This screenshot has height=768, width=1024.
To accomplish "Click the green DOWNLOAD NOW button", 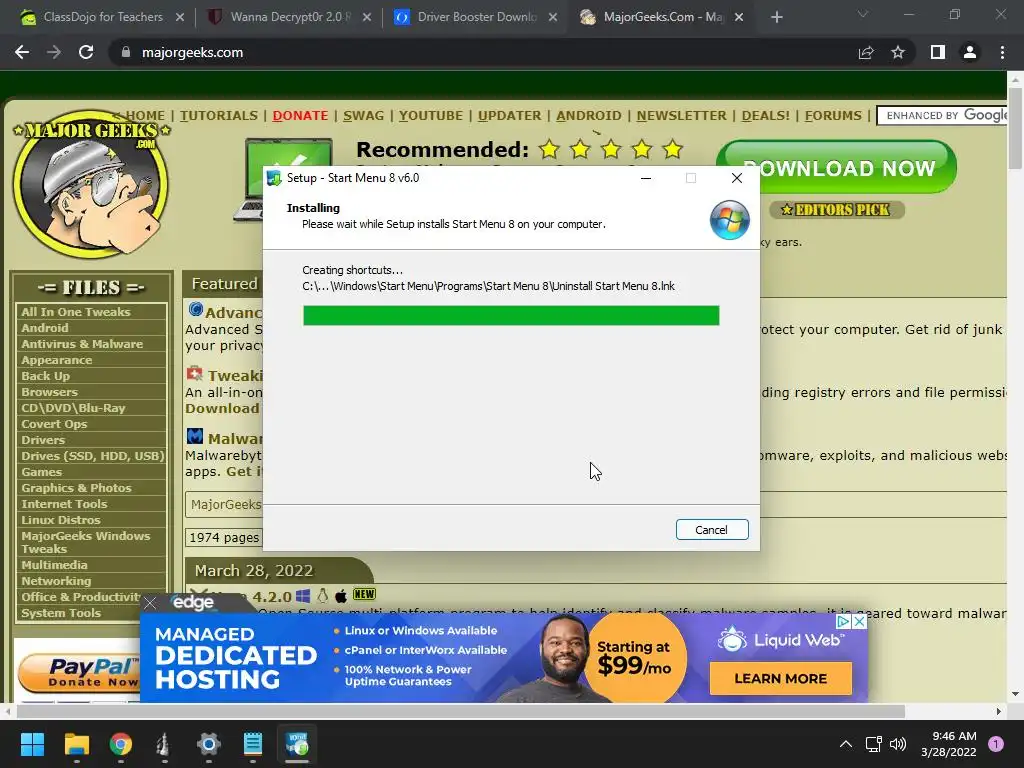I will pyautogui.click(x=837, y=167).
